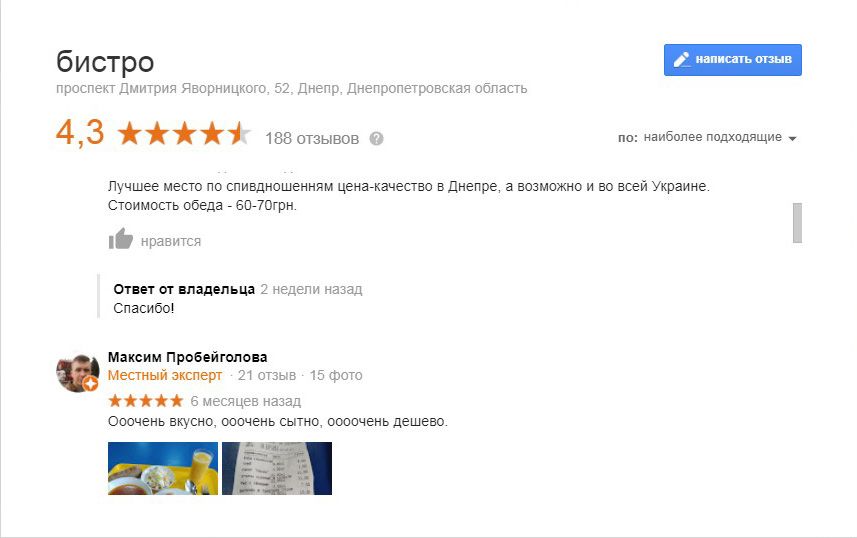Open Максим Пробейголова's profile avatar

[77, 372]
